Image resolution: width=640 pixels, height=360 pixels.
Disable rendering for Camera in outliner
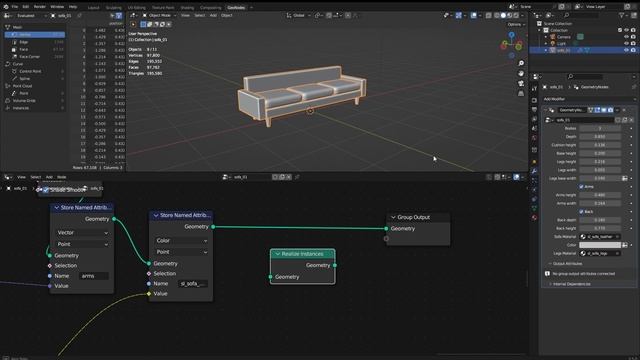pos(633,37)
